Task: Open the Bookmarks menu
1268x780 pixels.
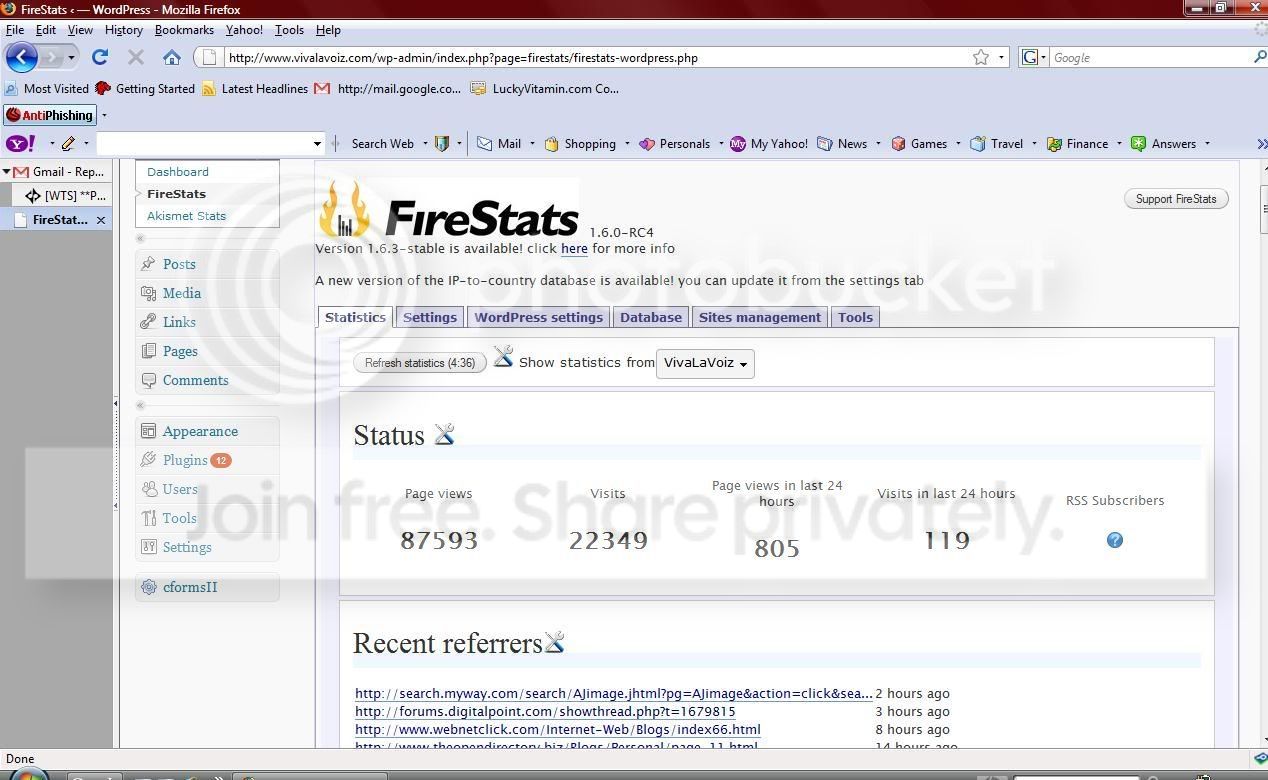Action: click(x=184, y=30)
